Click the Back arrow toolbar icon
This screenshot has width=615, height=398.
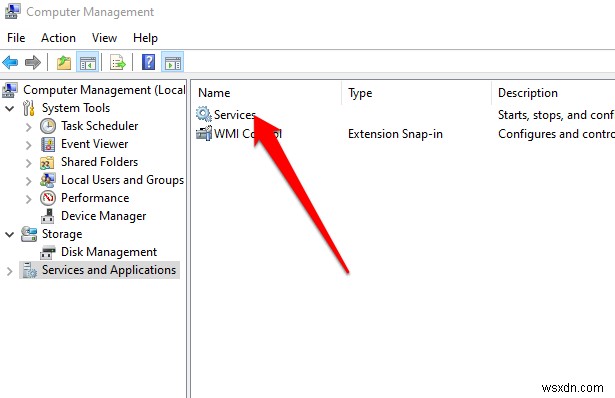10,62
